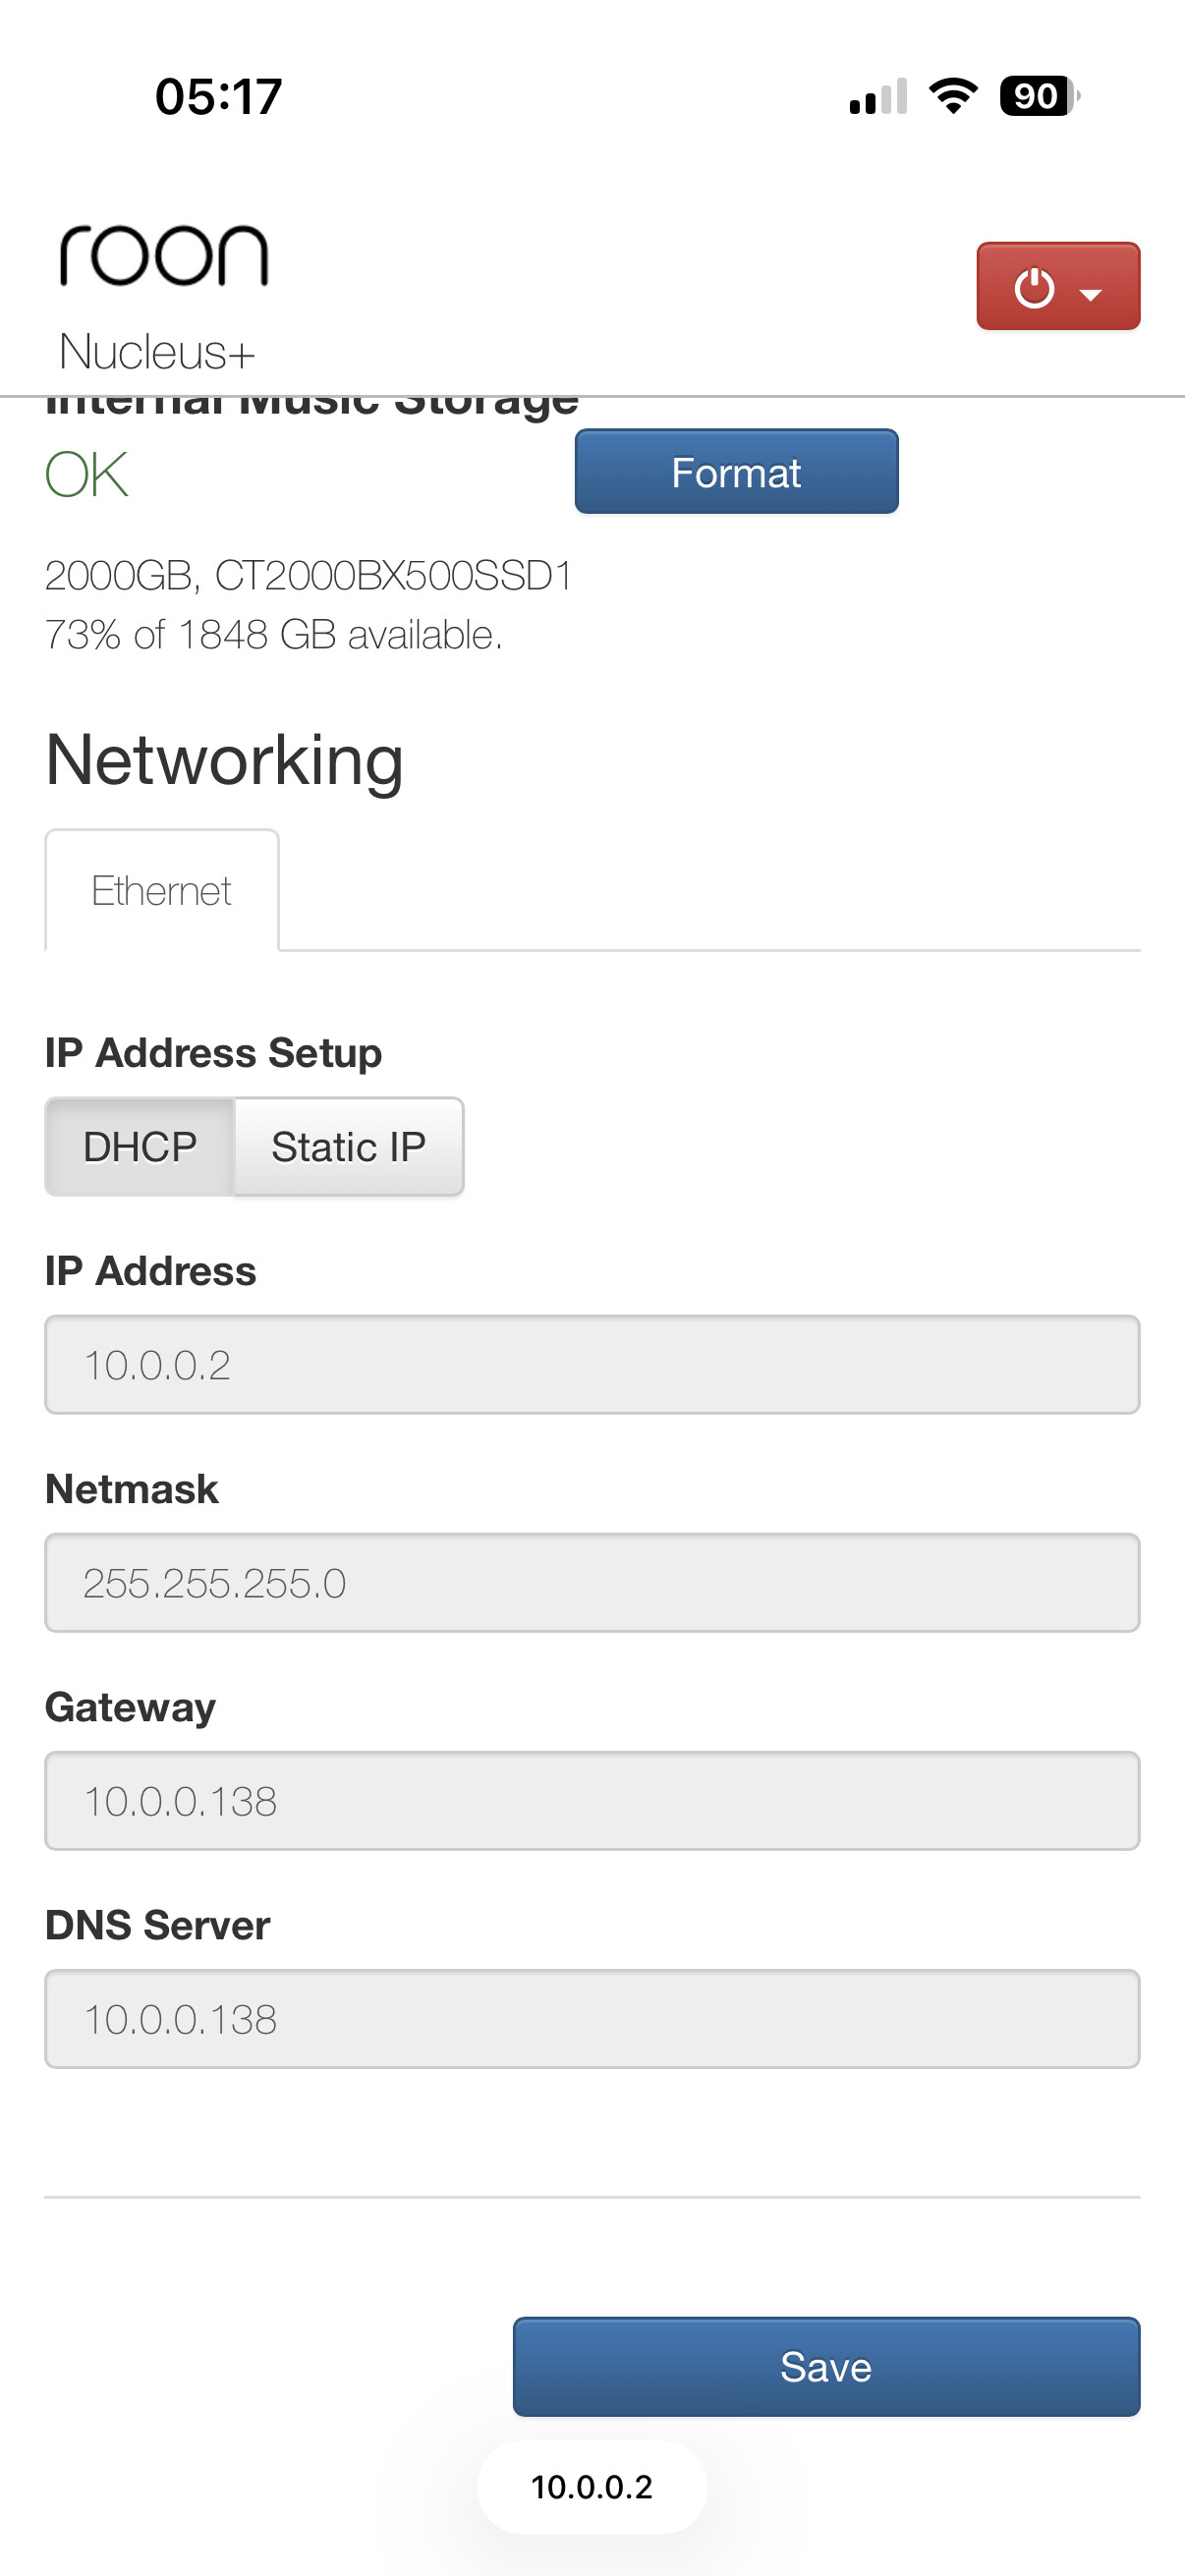The width and height of the screenshot is (1185, 2576).
Task: Open the power dropdown caret
Action: tap(1091, 293)
